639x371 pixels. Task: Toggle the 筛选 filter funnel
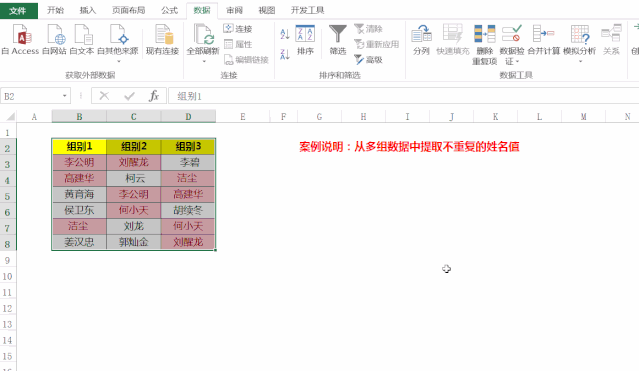pos(338,40)
